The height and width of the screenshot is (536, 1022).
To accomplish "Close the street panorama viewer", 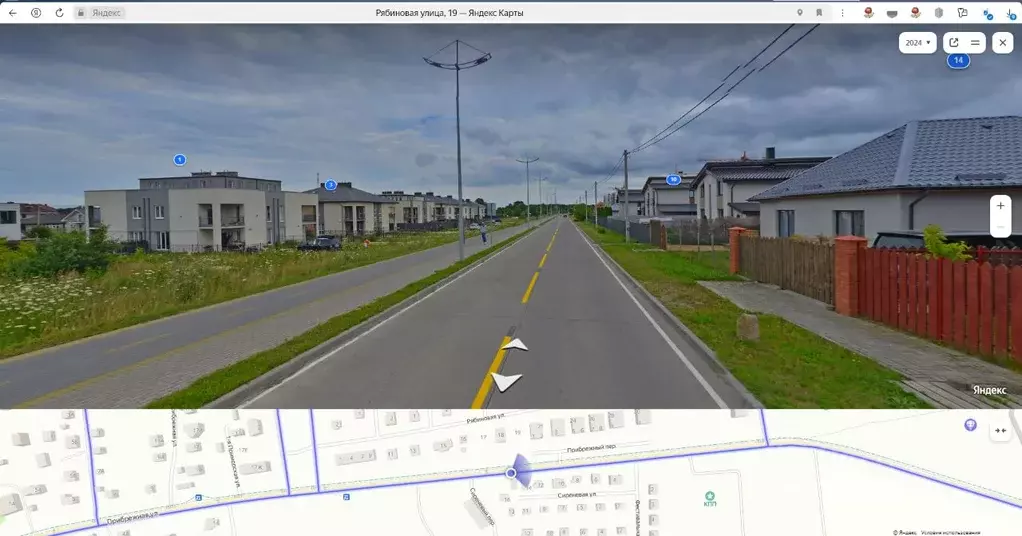I will point(1002,43).
